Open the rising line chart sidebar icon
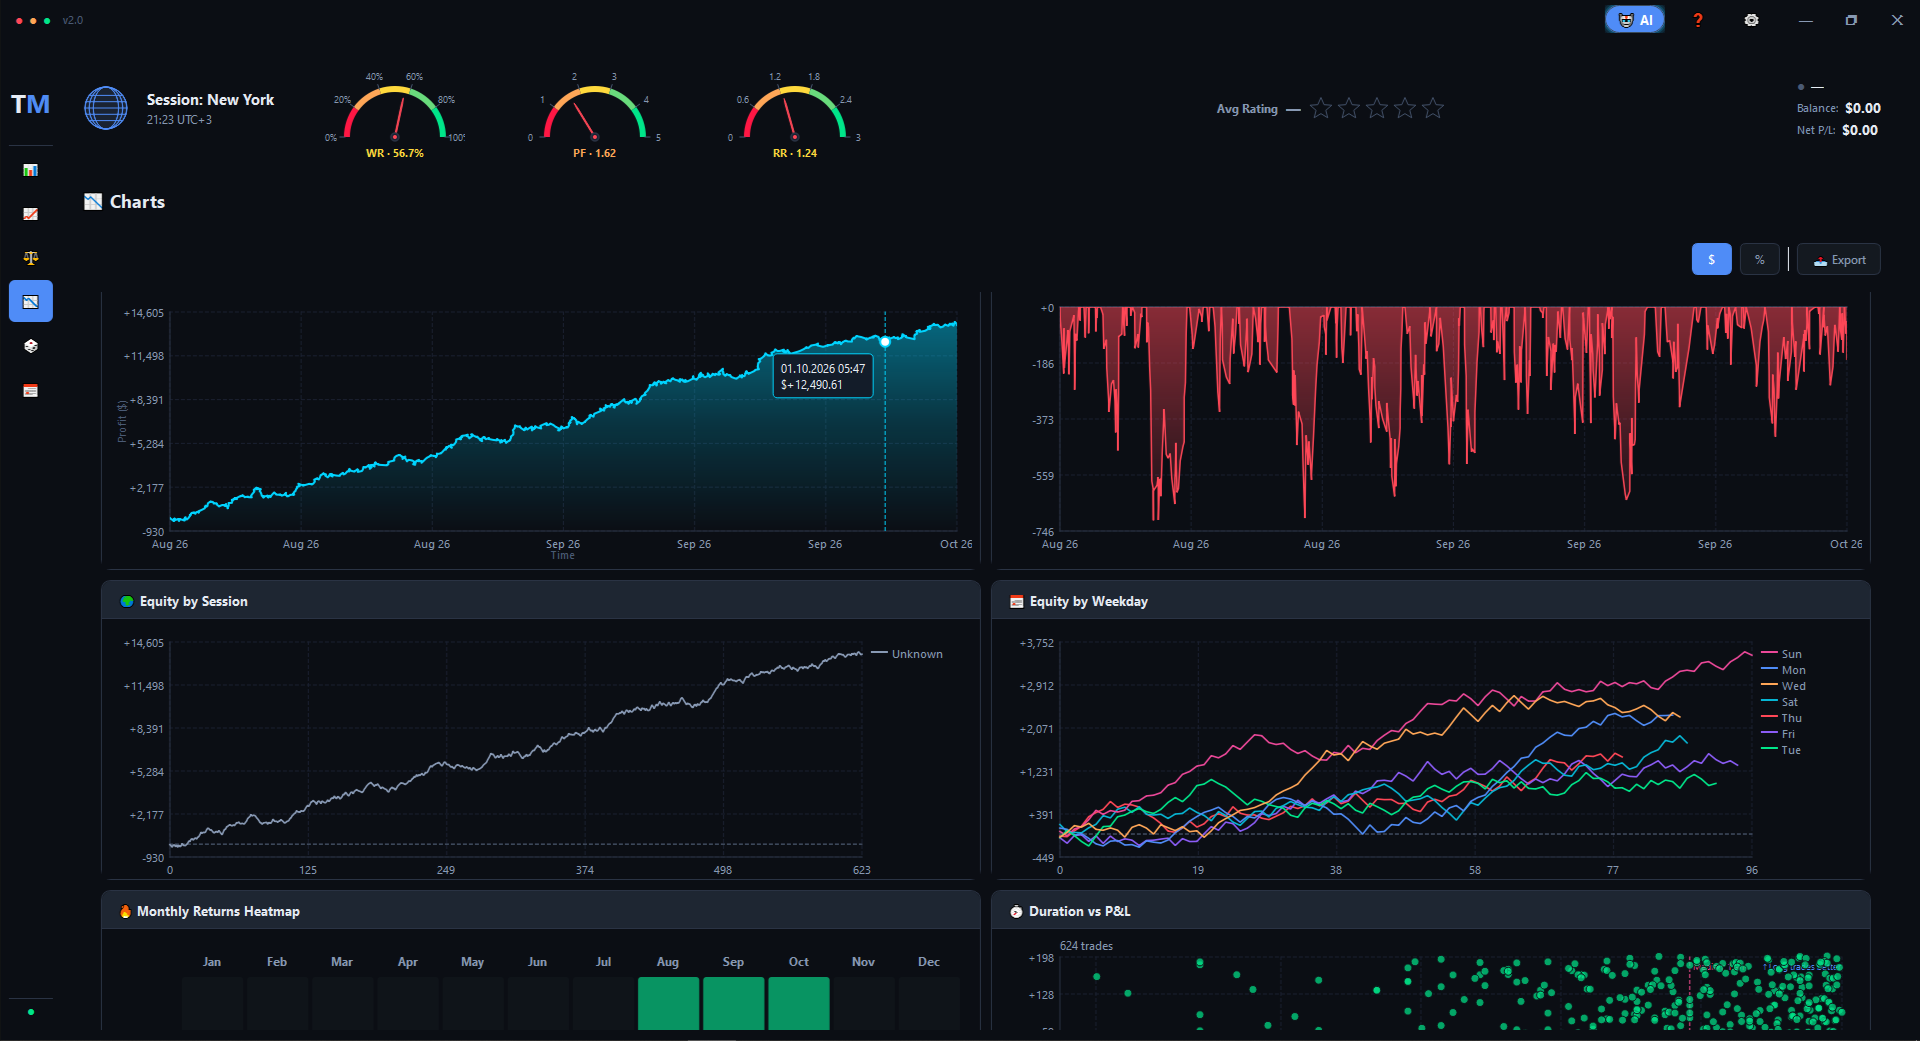The height and width of the screenshot is (1041, 1920). point(31,214)
